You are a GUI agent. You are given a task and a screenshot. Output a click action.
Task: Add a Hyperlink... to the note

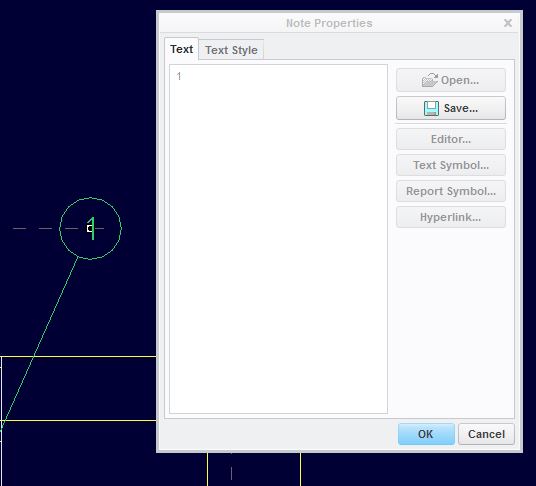[451, 217]
